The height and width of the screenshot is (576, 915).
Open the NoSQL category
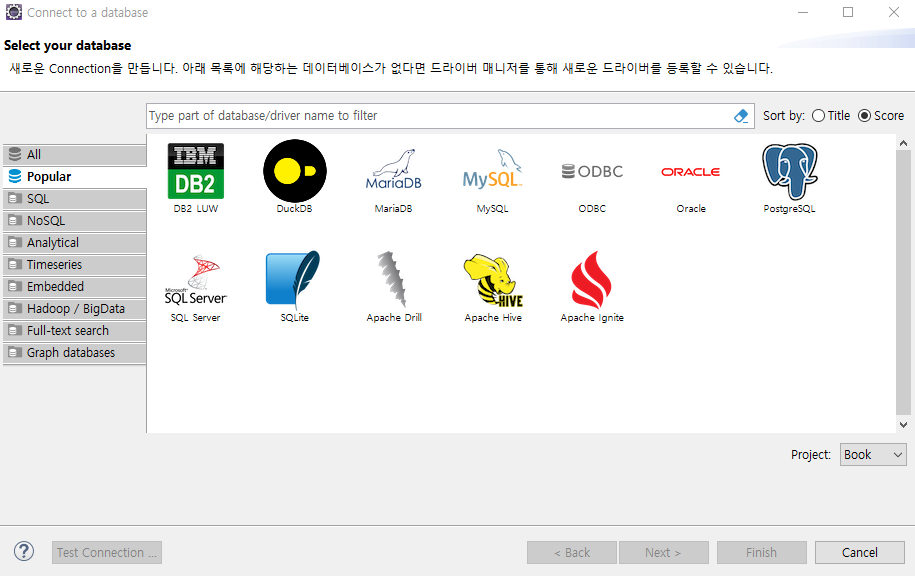75,221
